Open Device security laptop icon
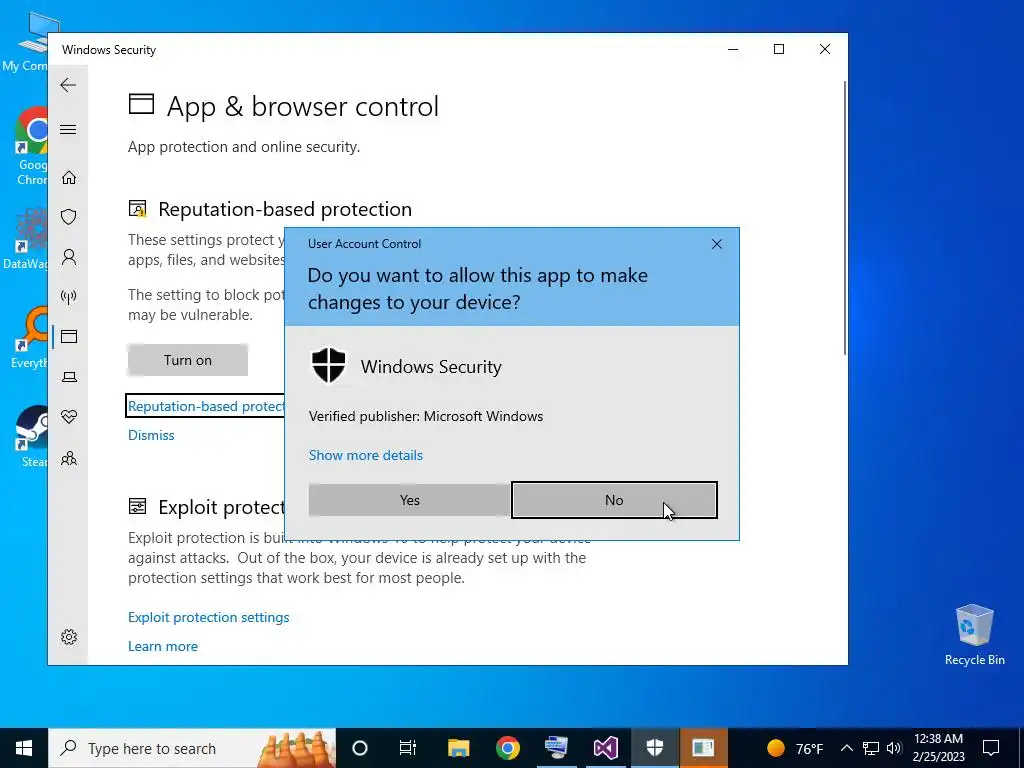 tap(69, 377)
